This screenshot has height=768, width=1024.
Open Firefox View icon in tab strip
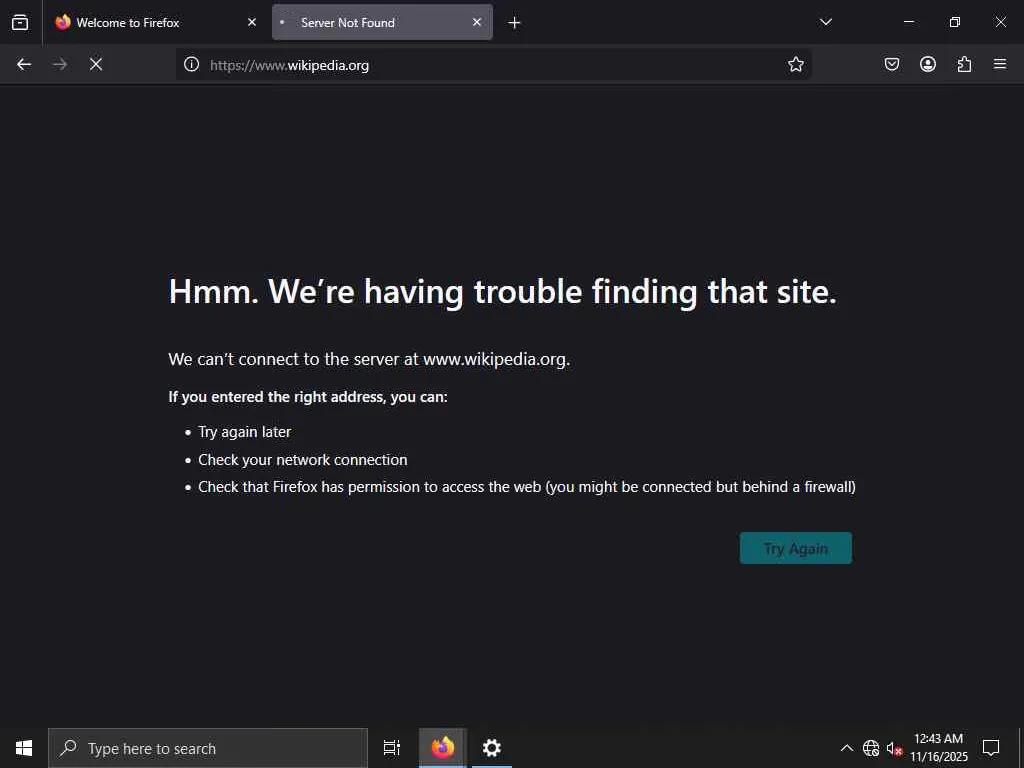[x=20, y=22]
